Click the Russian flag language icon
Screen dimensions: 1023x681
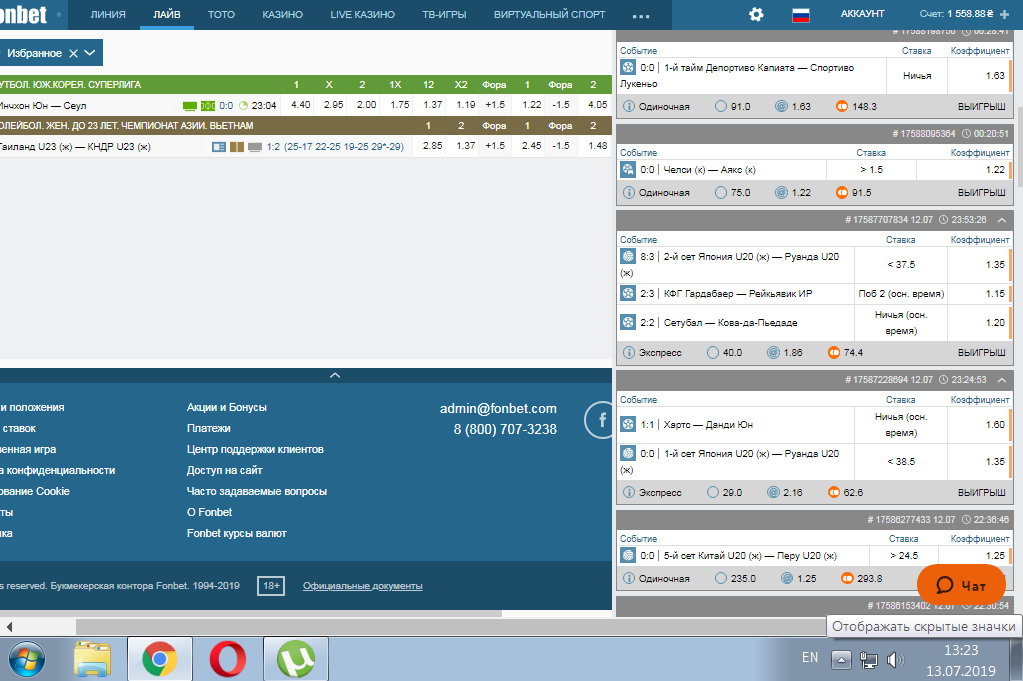(800, 14)
